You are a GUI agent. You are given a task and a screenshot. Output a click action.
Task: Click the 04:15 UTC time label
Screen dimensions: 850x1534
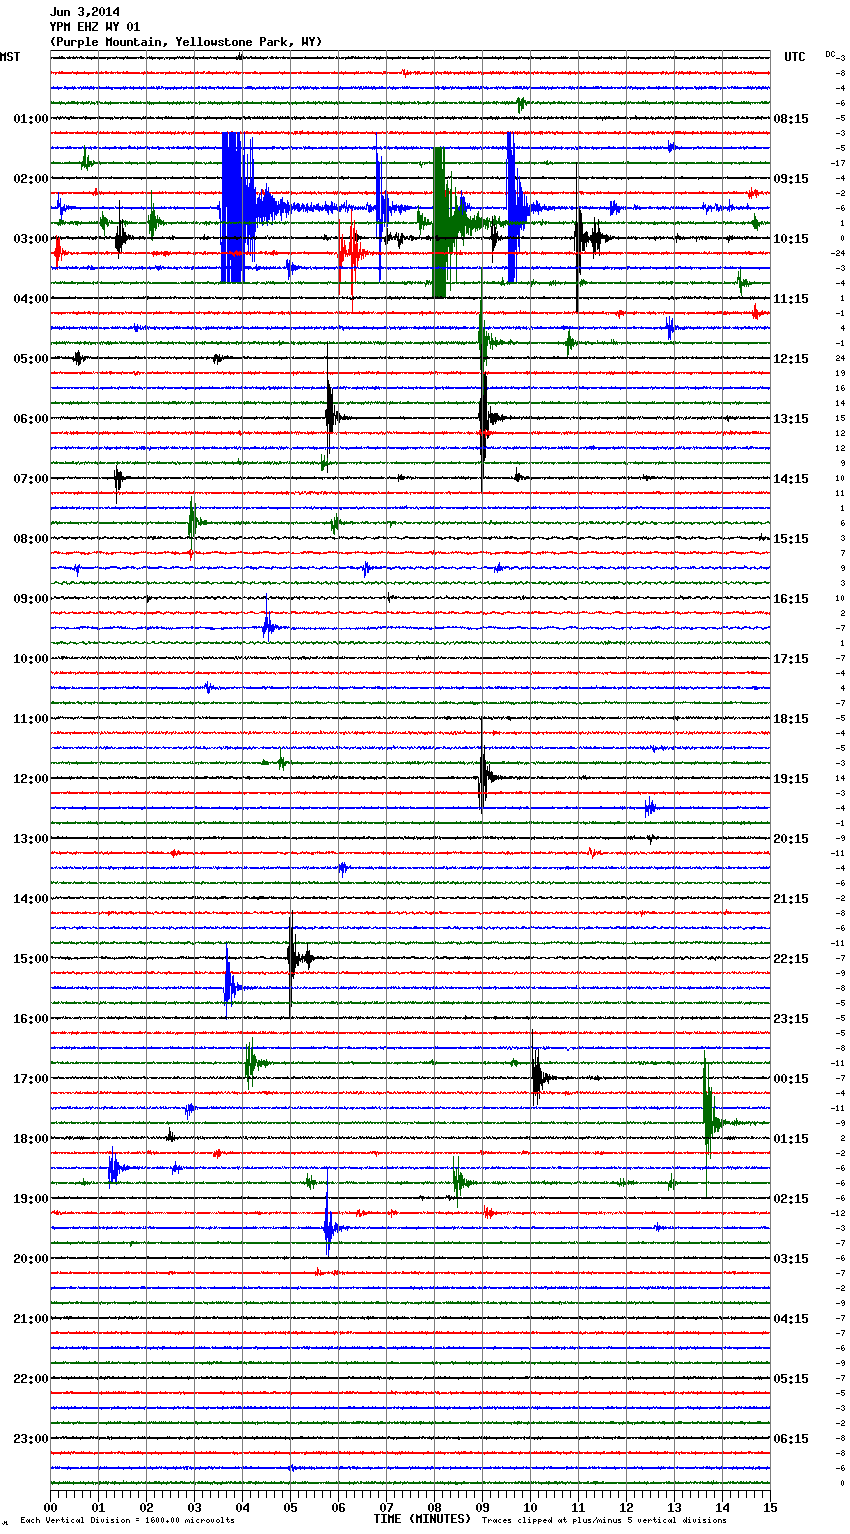click(x=791, y=1319)
